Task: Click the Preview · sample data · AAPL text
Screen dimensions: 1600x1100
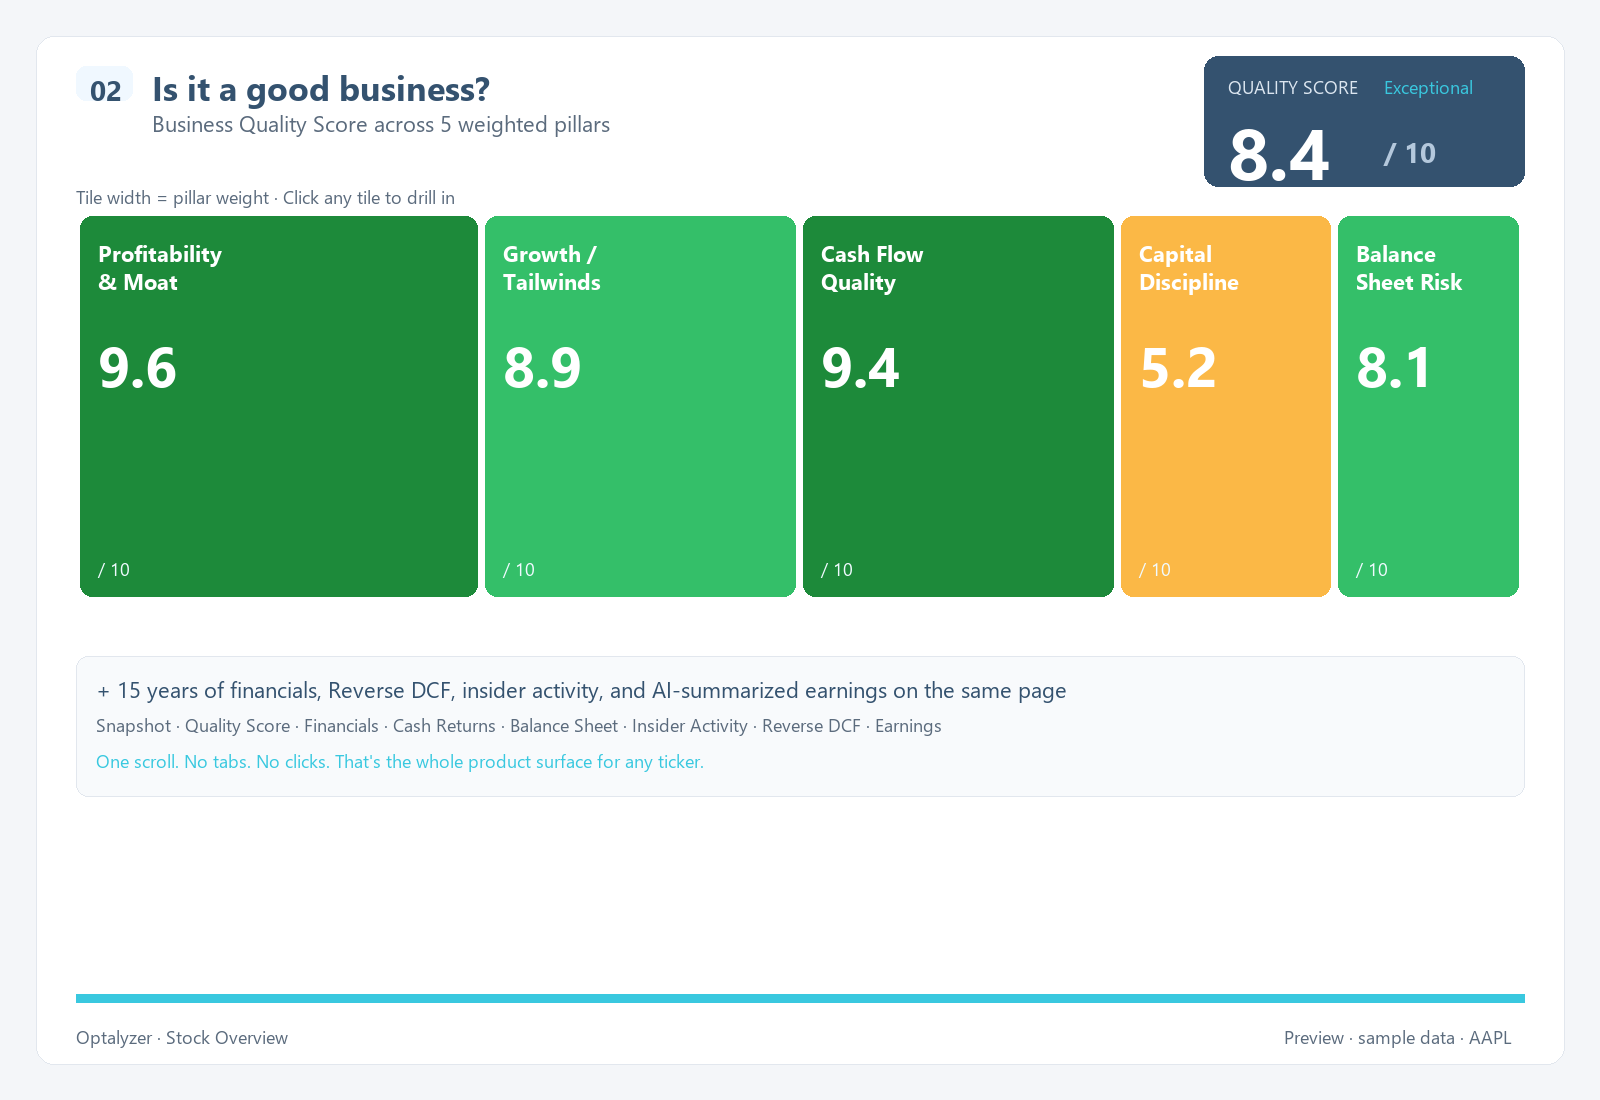Action: (1397, 1038)
